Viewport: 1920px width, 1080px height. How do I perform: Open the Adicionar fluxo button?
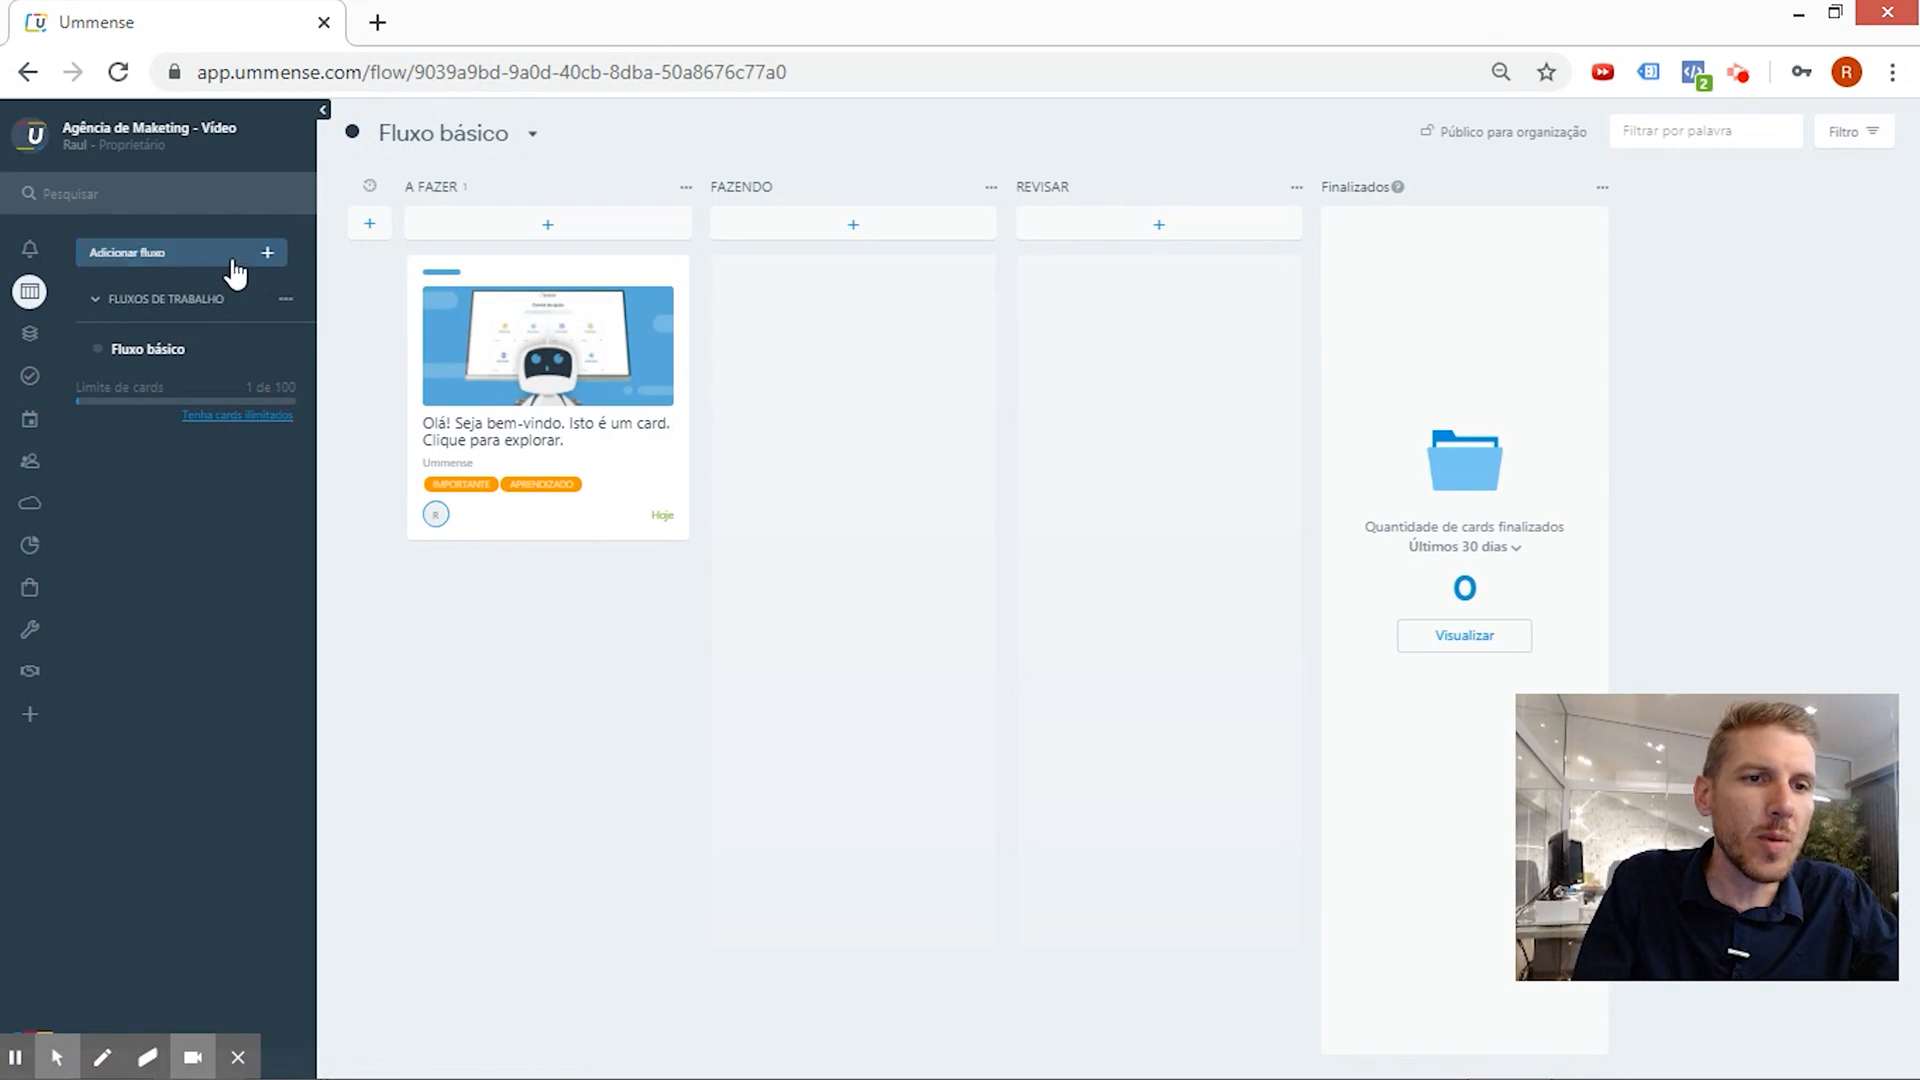click(x=179, y=252)
